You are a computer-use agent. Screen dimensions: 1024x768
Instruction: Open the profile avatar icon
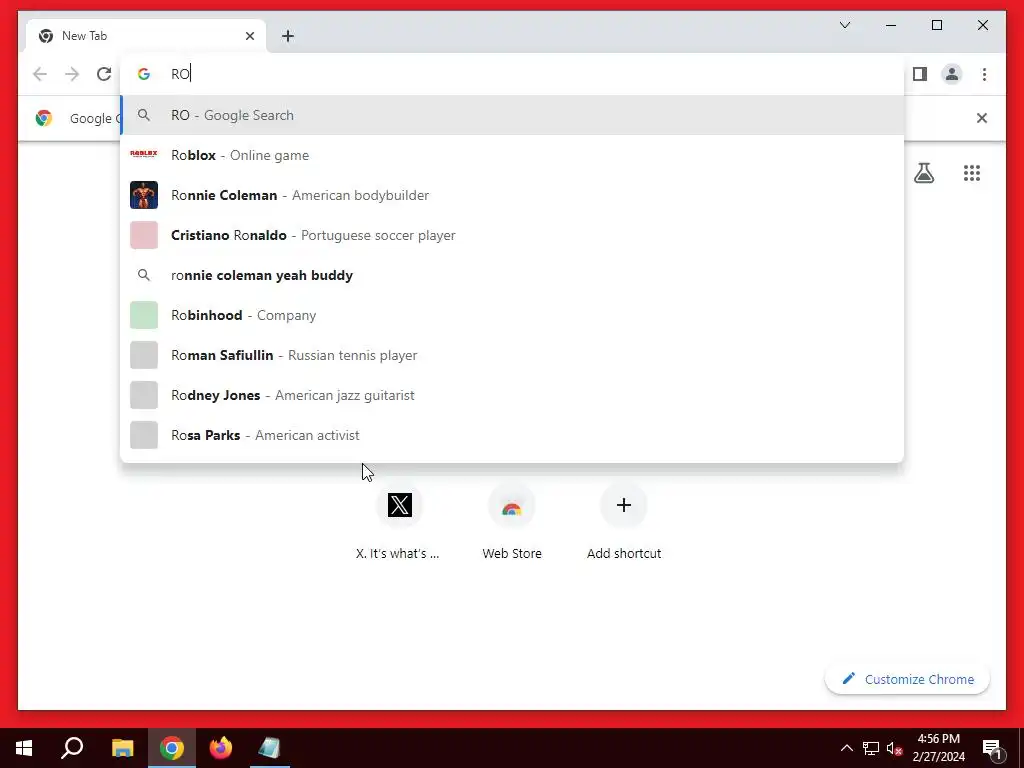coord(952,74)
